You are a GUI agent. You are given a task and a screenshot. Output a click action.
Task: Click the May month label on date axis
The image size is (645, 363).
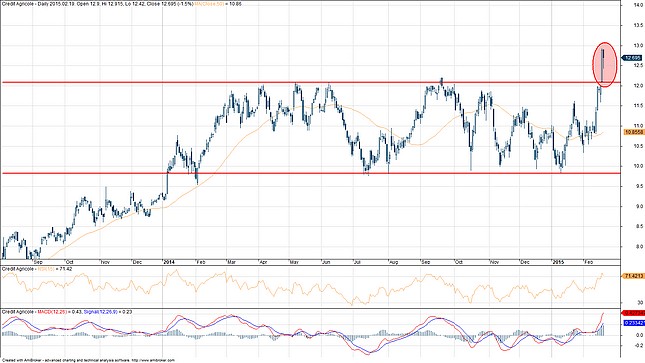click(294, 262)
